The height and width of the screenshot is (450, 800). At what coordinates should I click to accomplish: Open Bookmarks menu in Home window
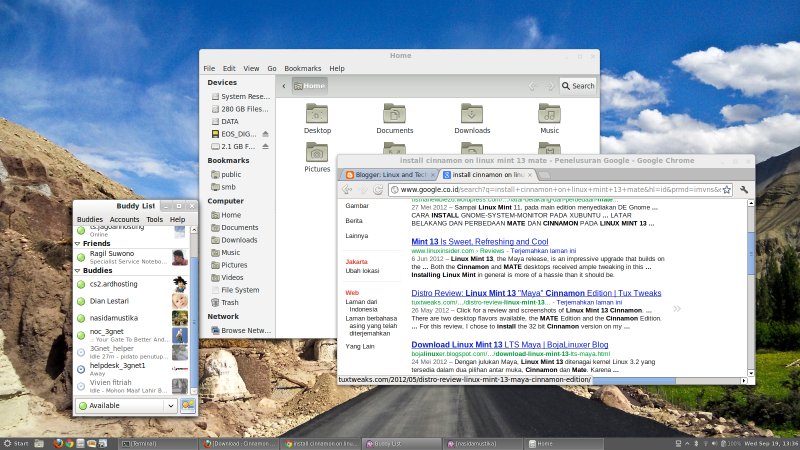pyautogui.click(x=303, y=68)
